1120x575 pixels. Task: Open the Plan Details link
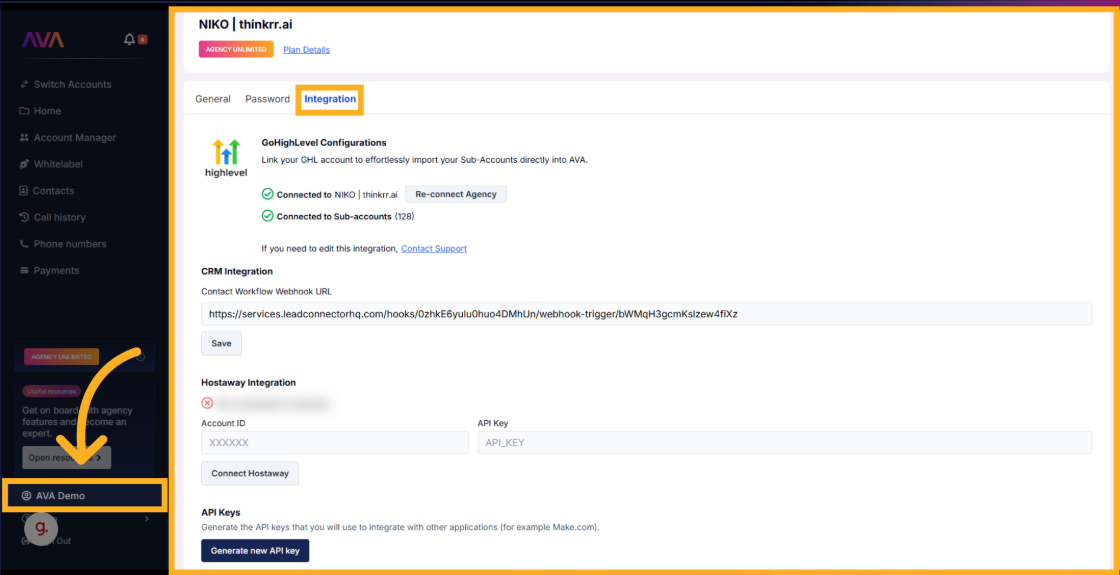[306, 50]
